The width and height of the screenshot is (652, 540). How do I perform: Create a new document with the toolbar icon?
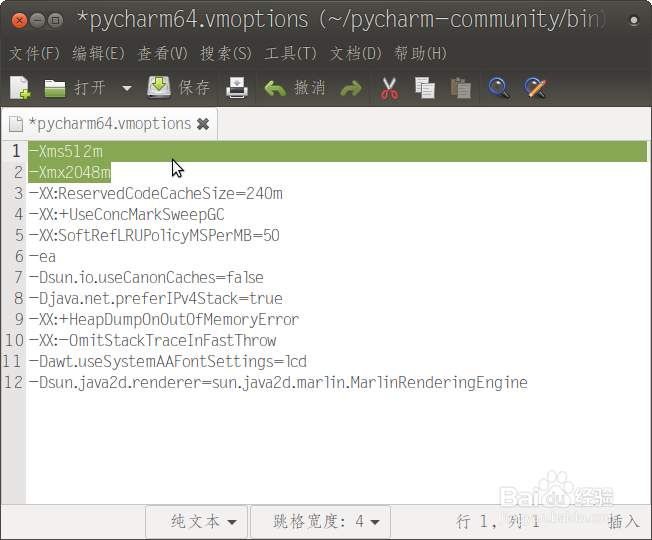click(20, 88)
